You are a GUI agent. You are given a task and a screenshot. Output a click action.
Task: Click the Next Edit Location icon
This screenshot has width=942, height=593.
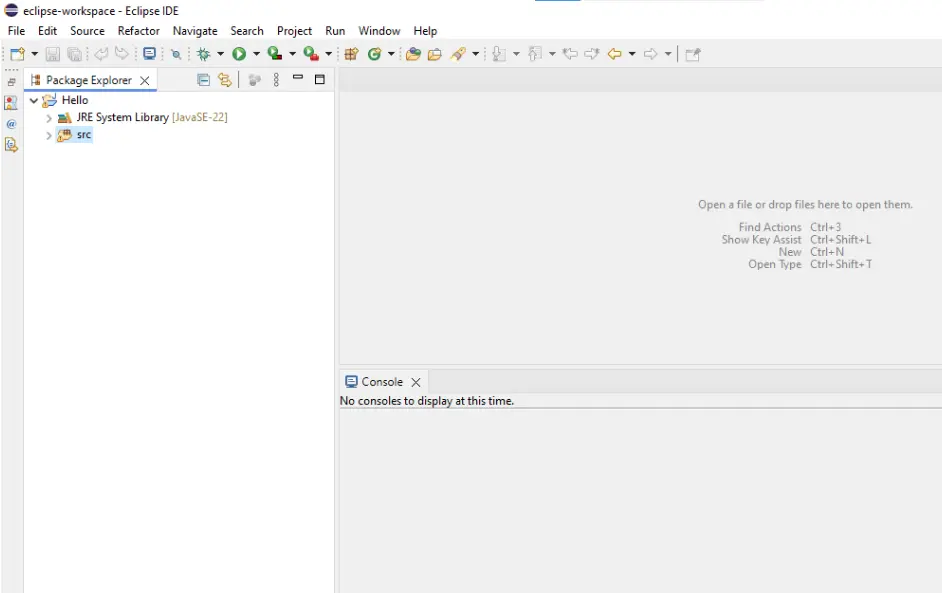[x=592, y=54]
